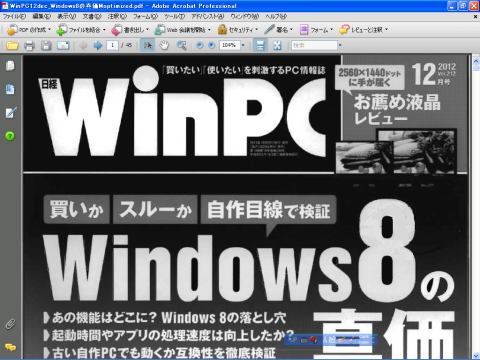Open the Bookmarks panel in sidebar
480x360 pixels.
tap(10, 89)
